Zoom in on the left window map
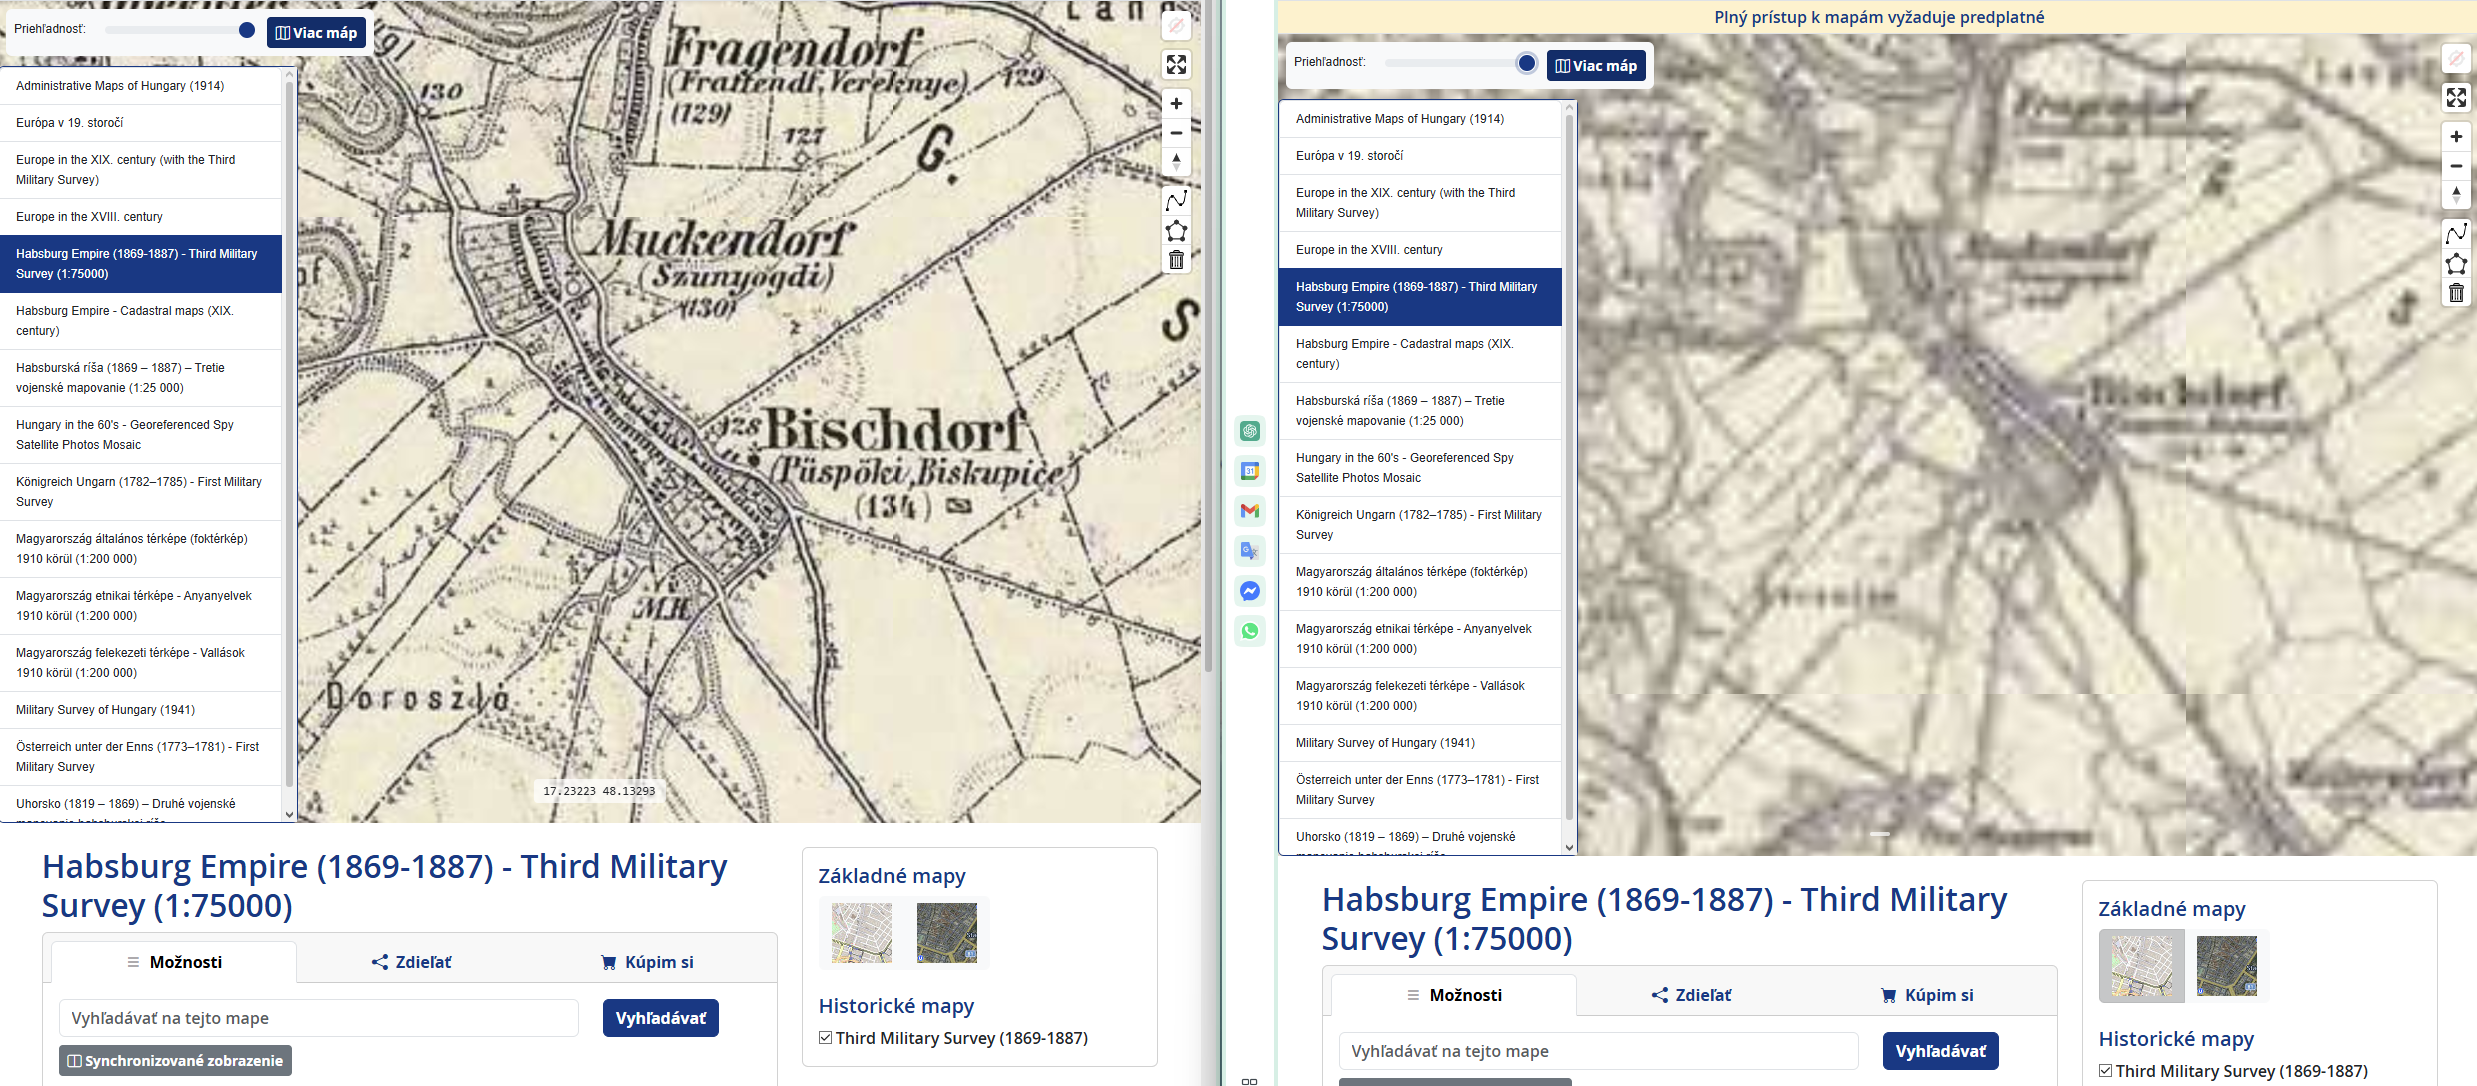This screenshot has height=1086, width=2477. (1176, 103)
